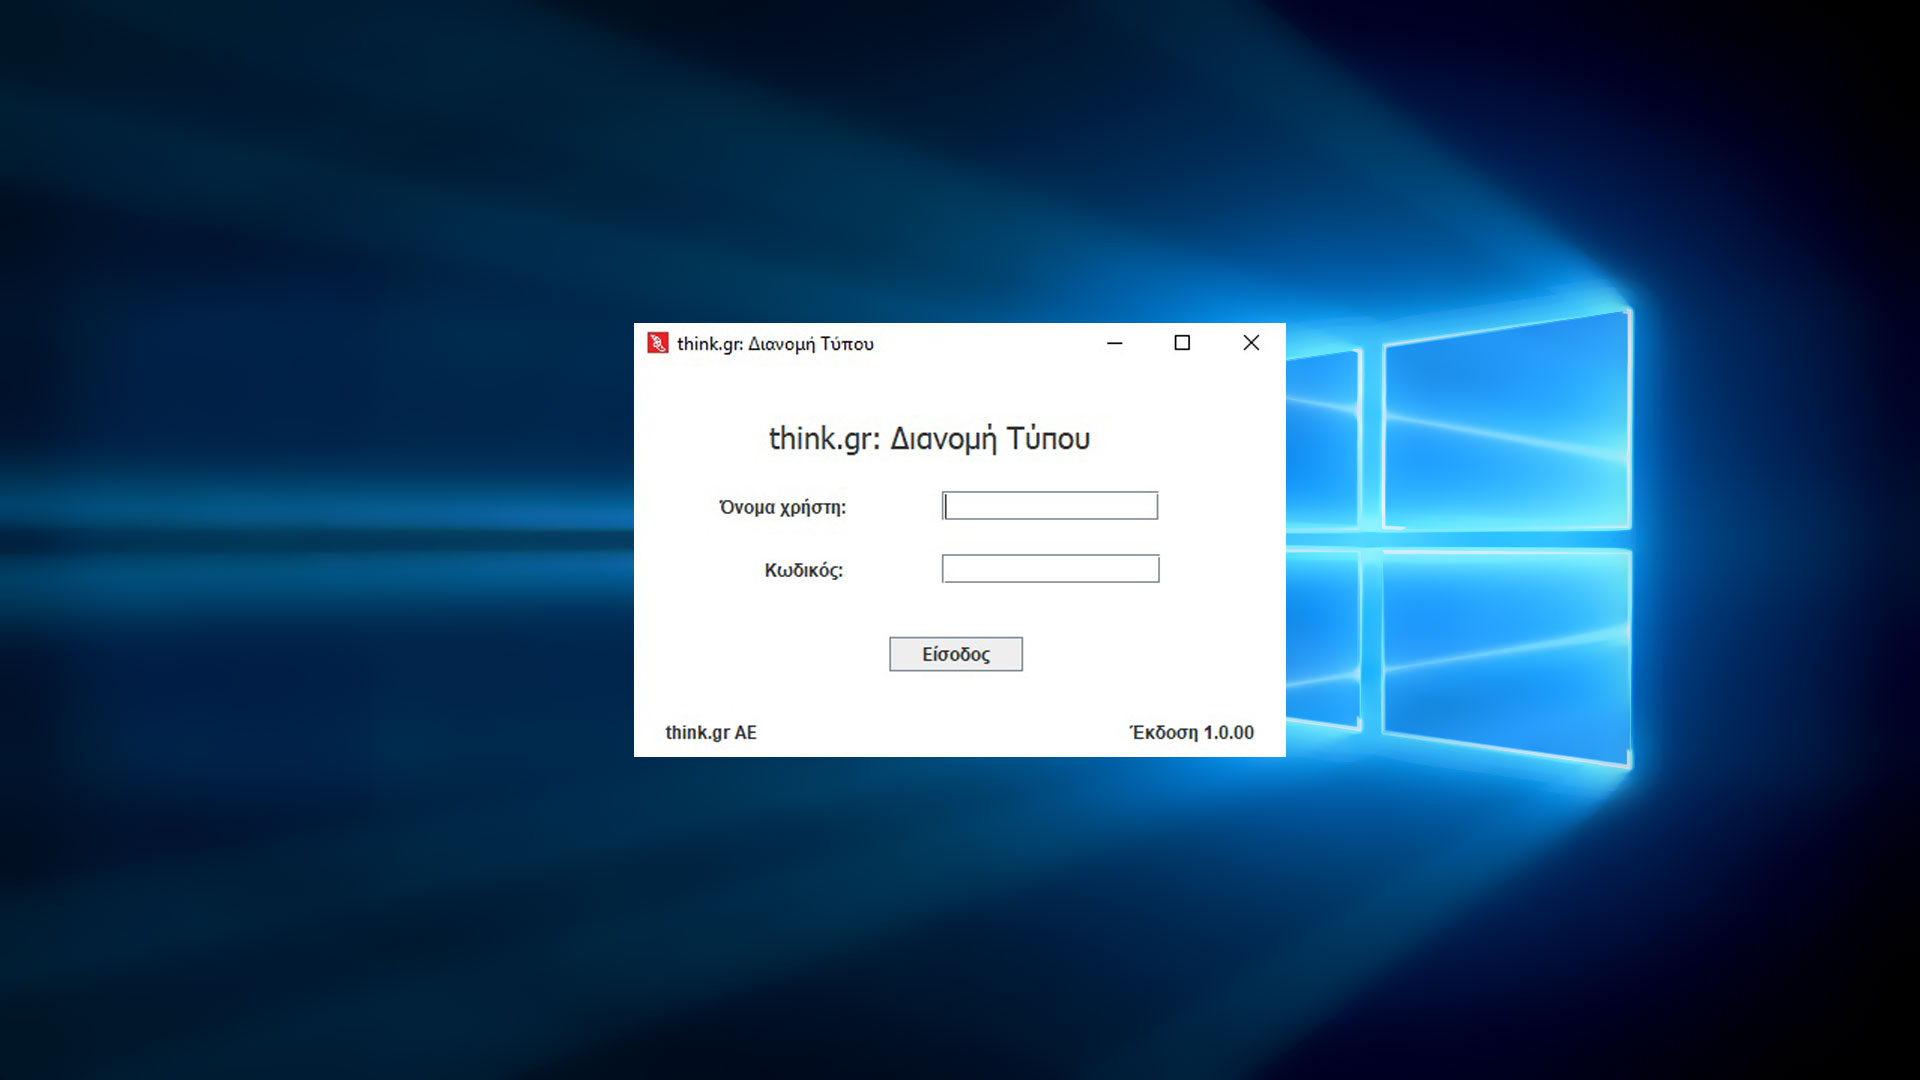The width and height of the screenshot is (1920, 1080).
Task: Click the Έκδοση 1.0.00 version label
Action: coord(1191,732)
